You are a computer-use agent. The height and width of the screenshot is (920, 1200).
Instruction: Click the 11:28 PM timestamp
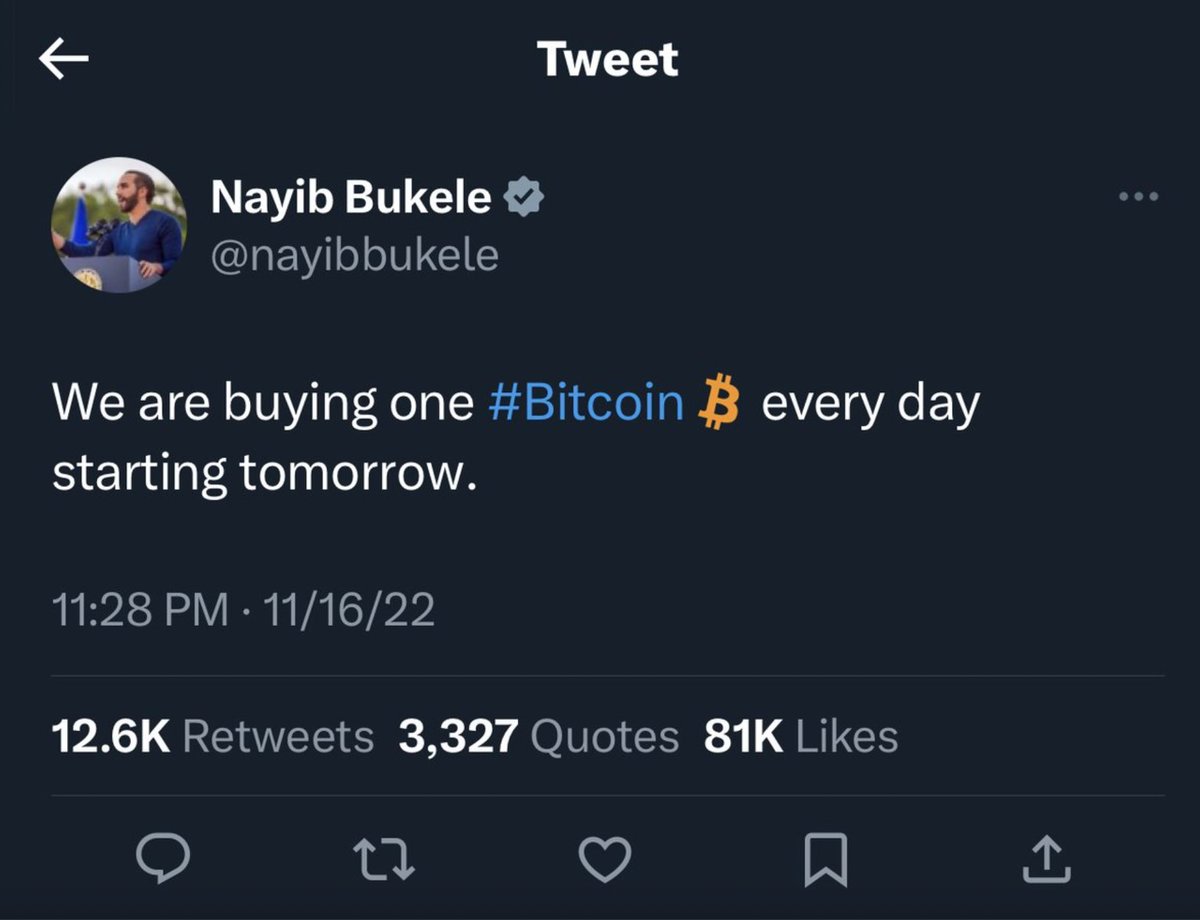point(140,609)
